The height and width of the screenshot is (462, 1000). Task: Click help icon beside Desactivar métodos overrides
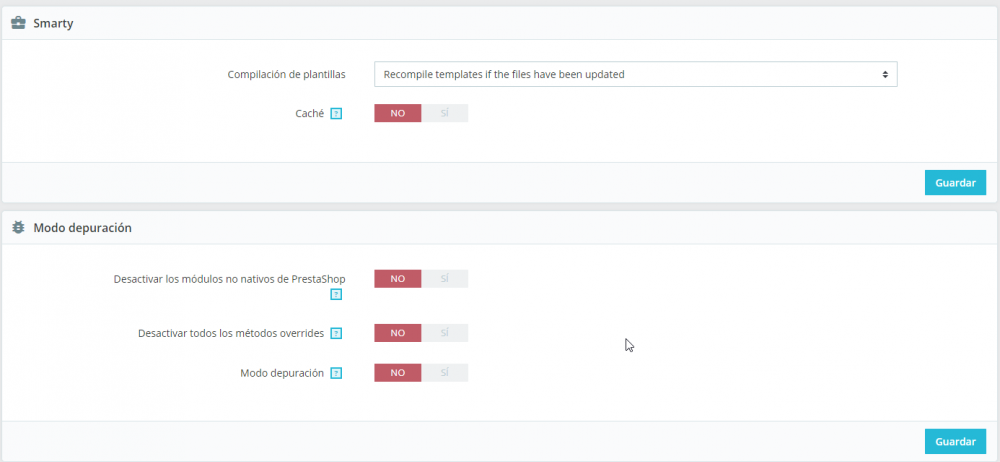click(x=336, y=333)
